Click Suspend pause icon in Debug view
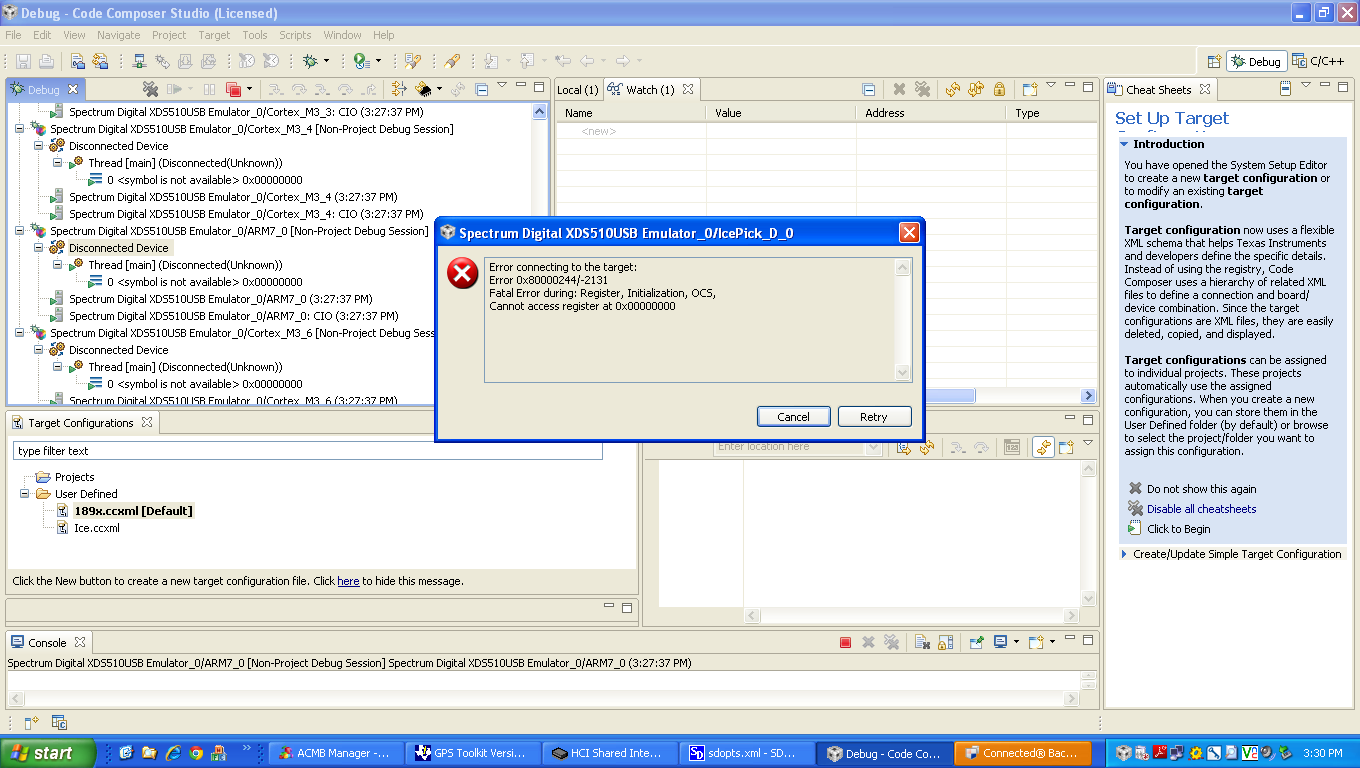This screenshot has width=1360, height=768. [210, 89]
